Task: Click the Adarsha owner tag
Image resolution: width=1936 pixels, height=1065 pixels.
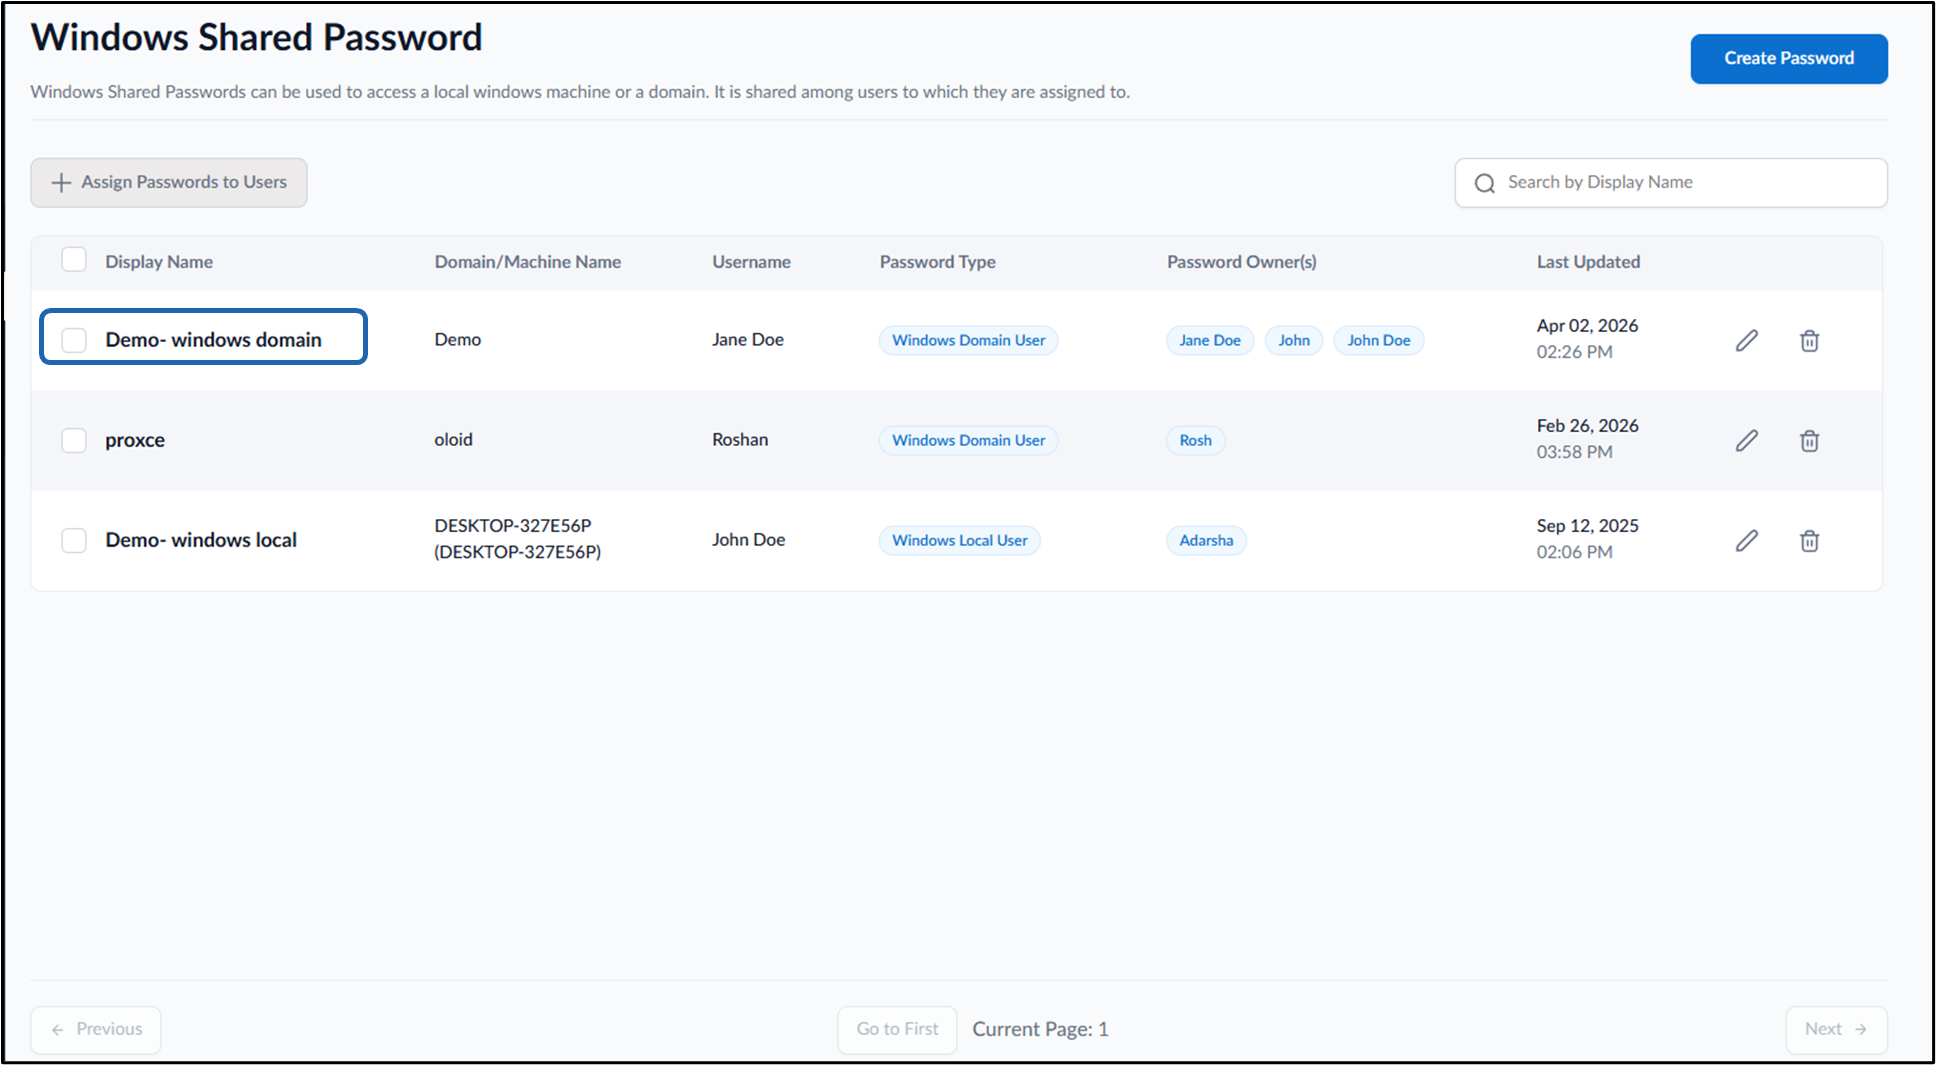Action: (x=1206, y=540)
